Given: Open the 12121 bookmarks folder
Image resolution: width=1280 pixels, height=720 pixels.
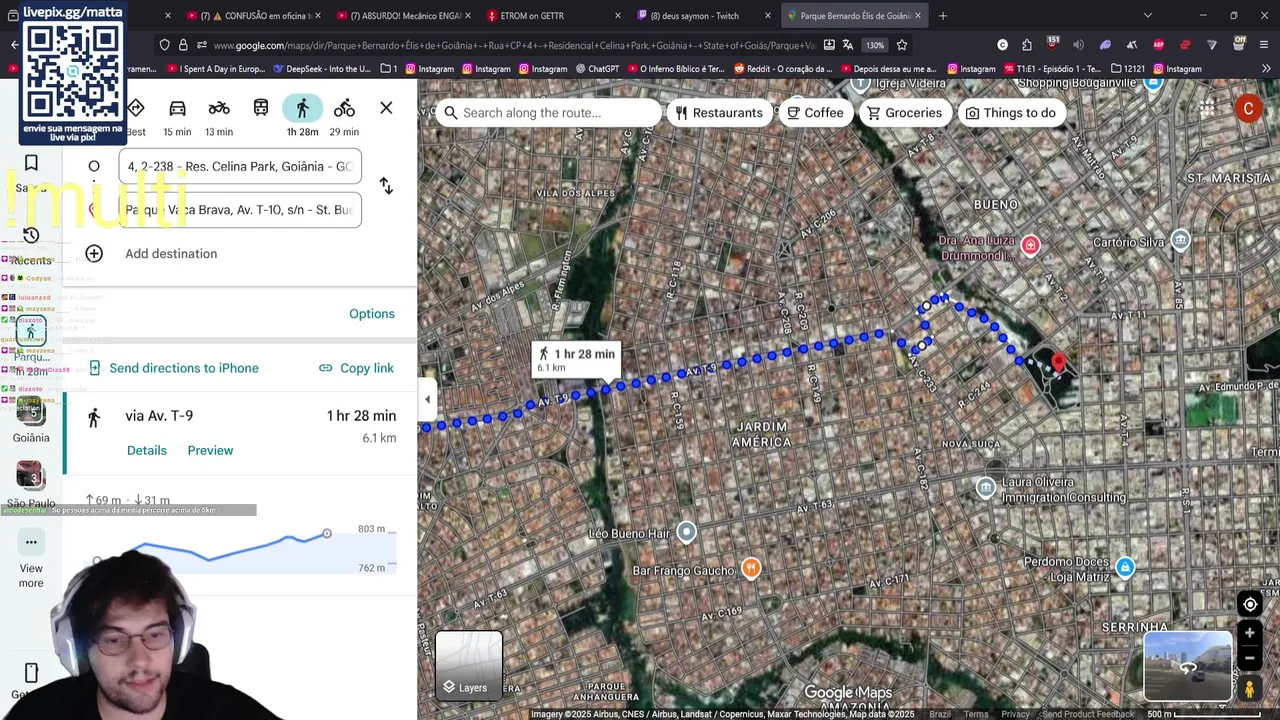Looking at the screenshot, I should (x=1127, y=69).
